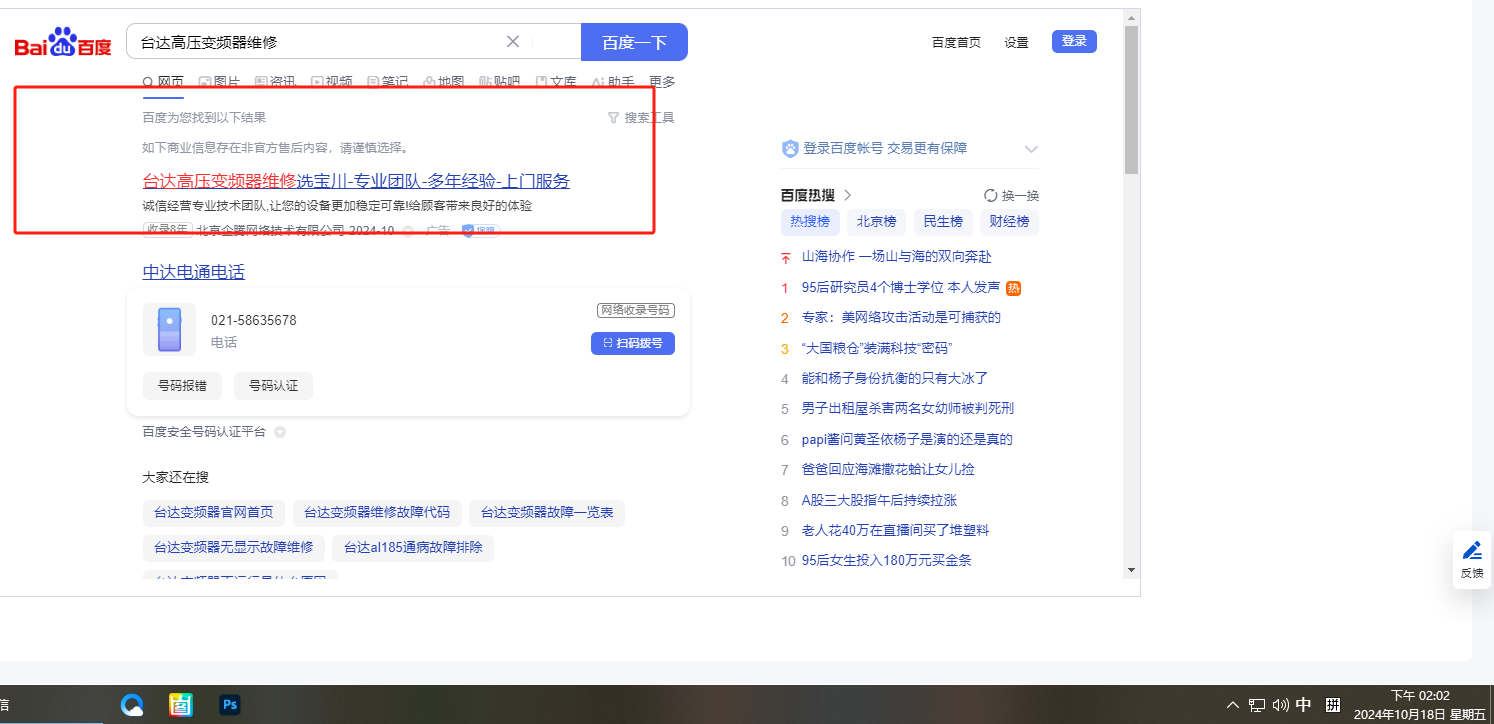Open the browser icon in the taskbar
Viewport: 1494px width, 724px height.
click(132, 705)
